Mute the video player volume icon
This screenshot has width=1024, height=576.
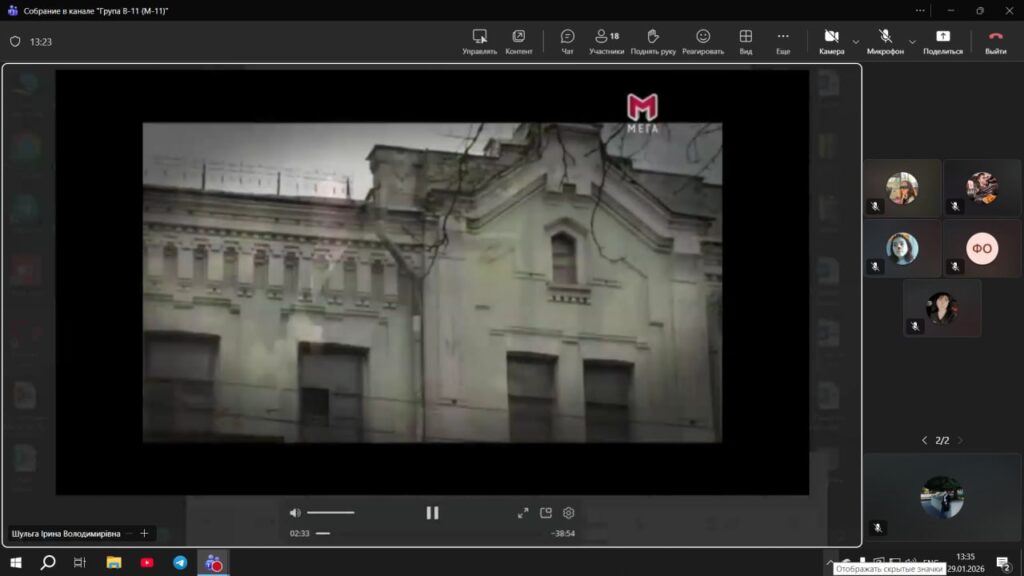coord(295,513)
